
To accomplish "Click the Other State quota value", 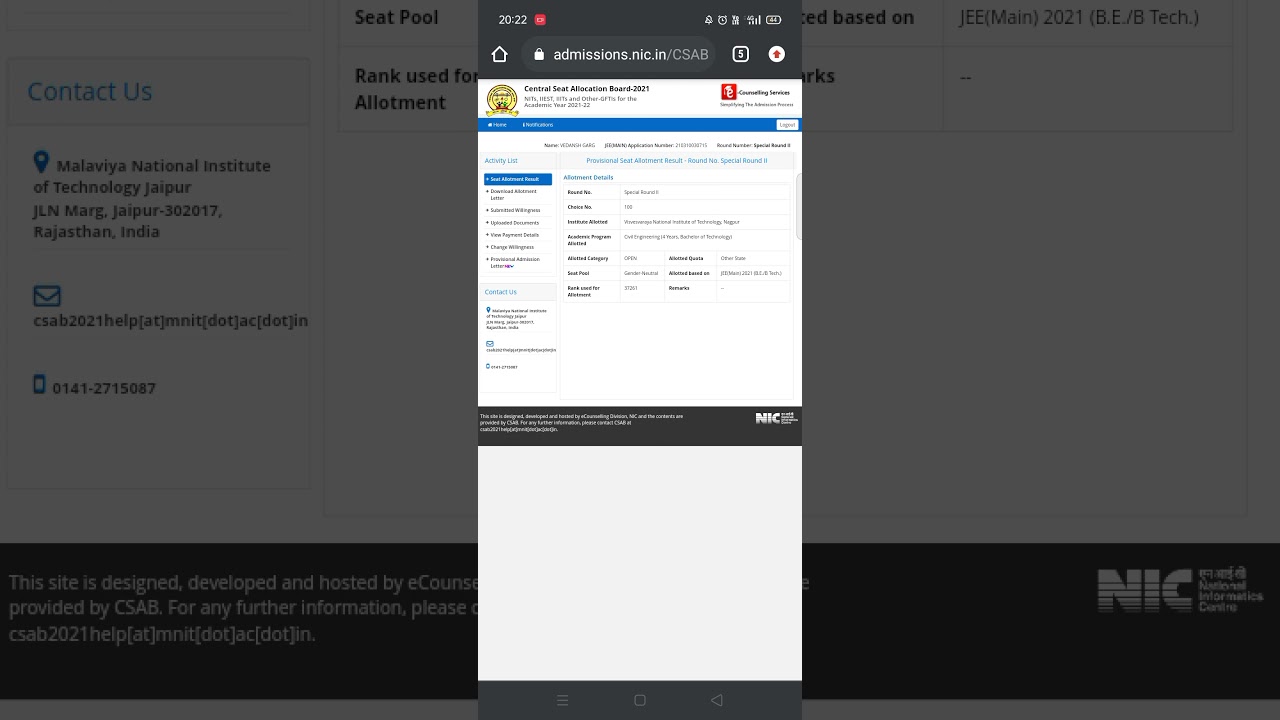I will tap(733, 259).
